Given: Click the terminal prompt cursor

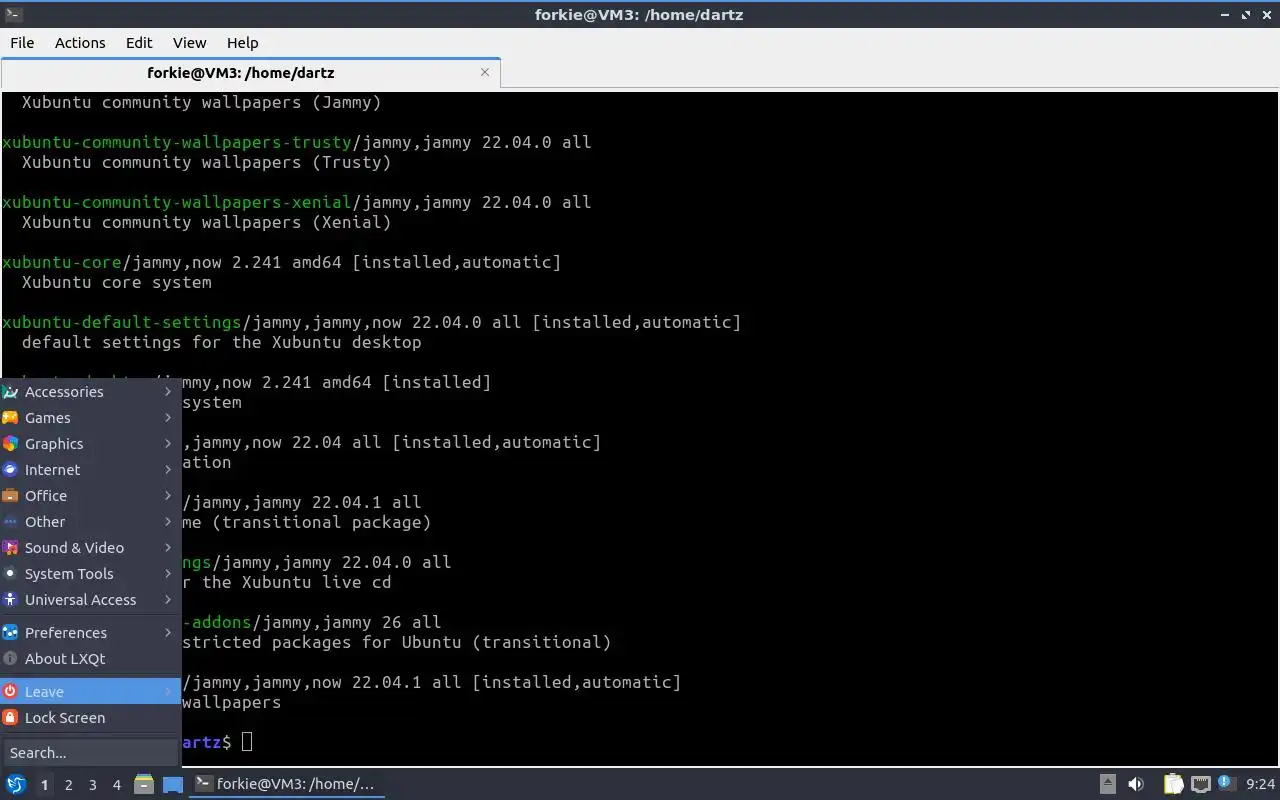Looking at the screenshot, I should tap(247, 742).
